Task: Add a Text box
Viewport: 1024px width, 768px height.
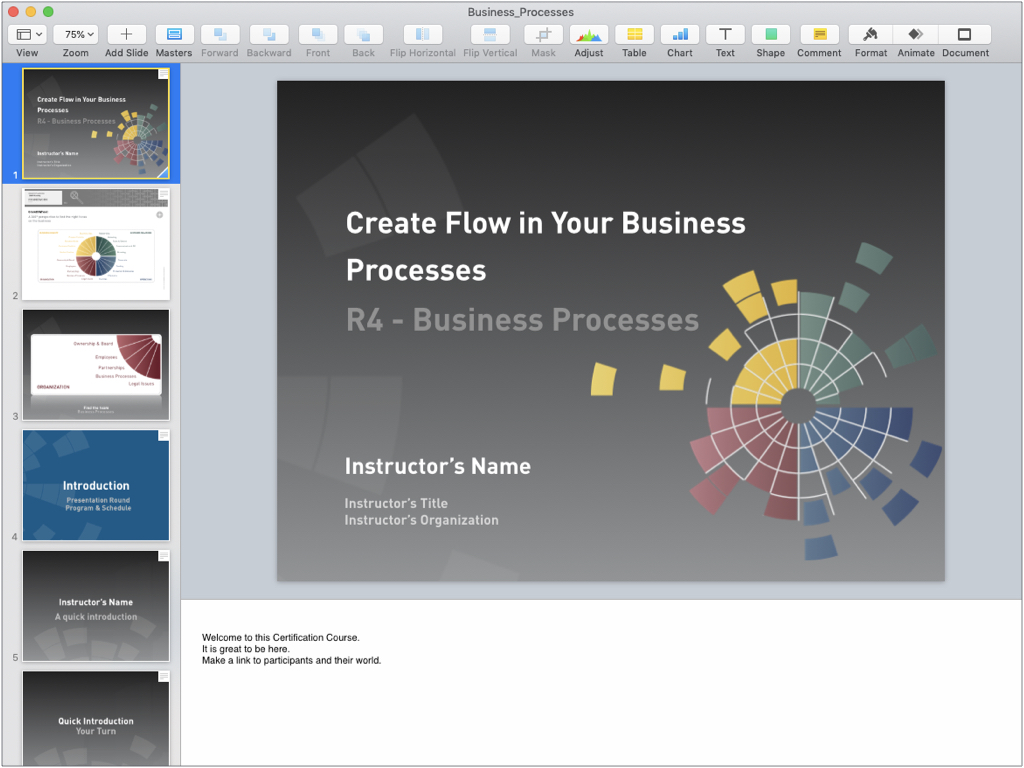Action: (725, 35)
